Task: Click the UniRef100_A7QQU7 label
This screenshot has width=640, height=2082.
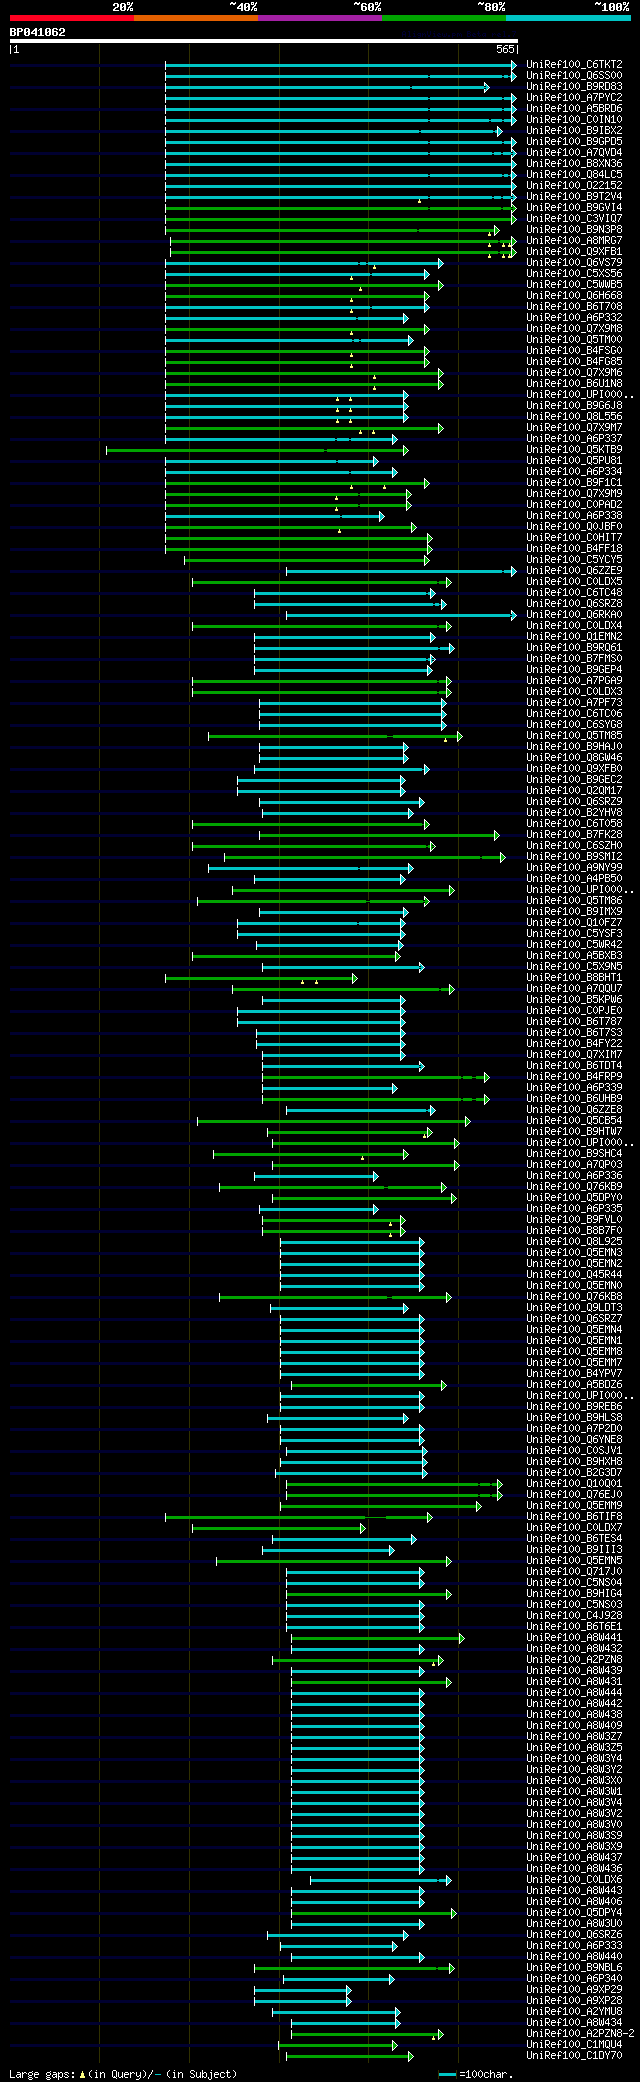Action: click(574, 988)
